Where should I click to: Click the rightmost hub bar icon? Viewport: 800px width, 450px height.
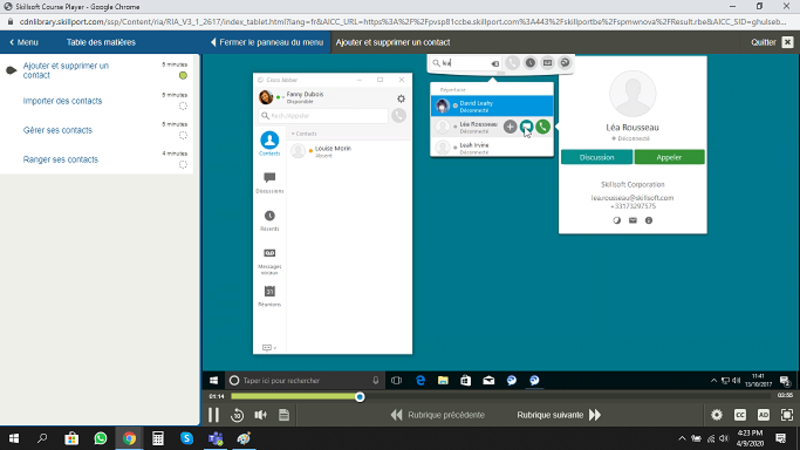tap(565, 63)
